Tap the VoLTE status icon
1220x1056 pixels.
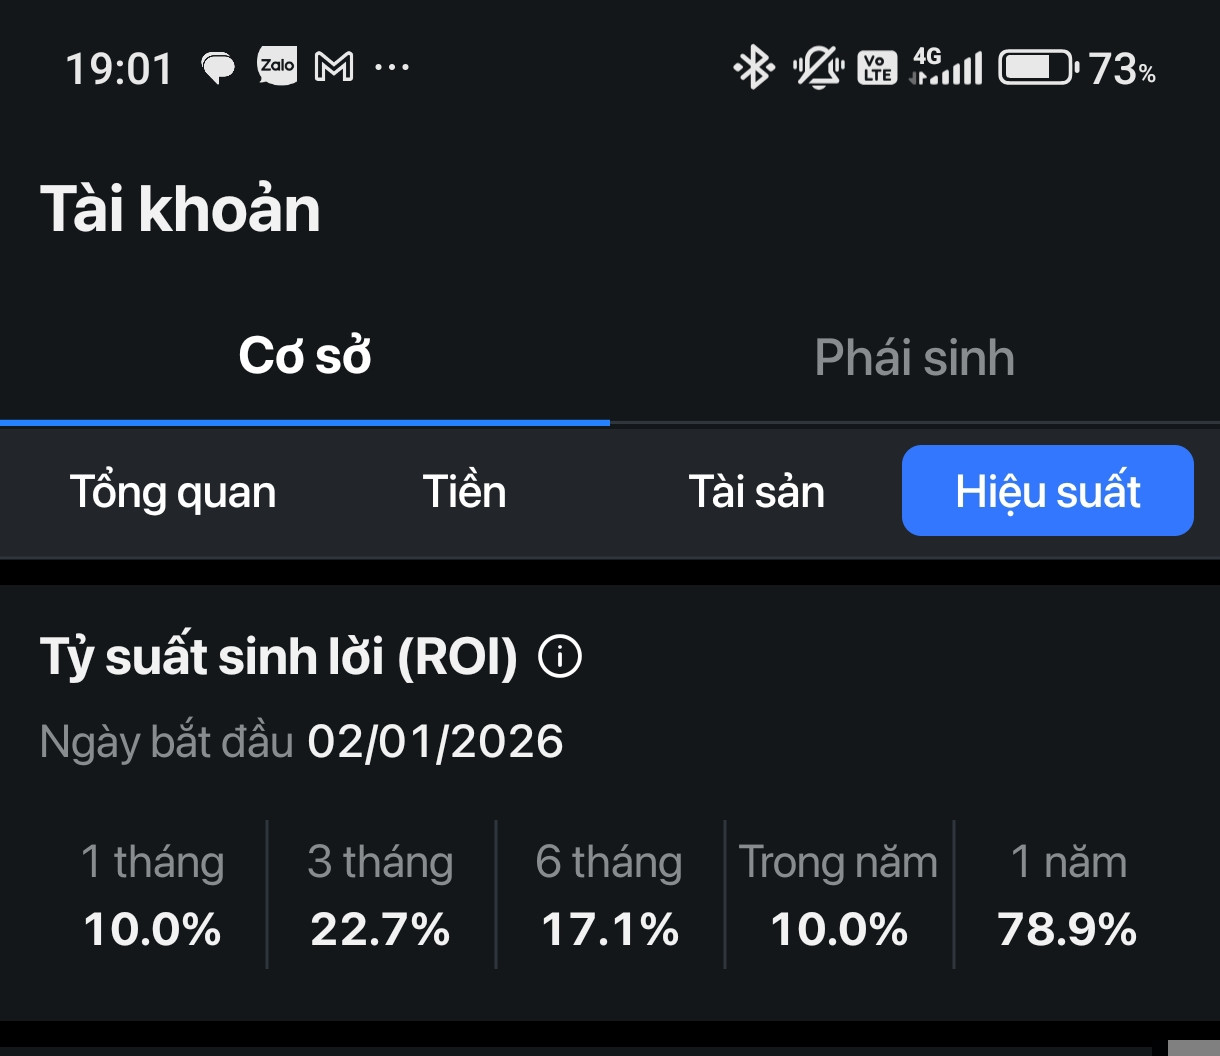pos(877,68)
